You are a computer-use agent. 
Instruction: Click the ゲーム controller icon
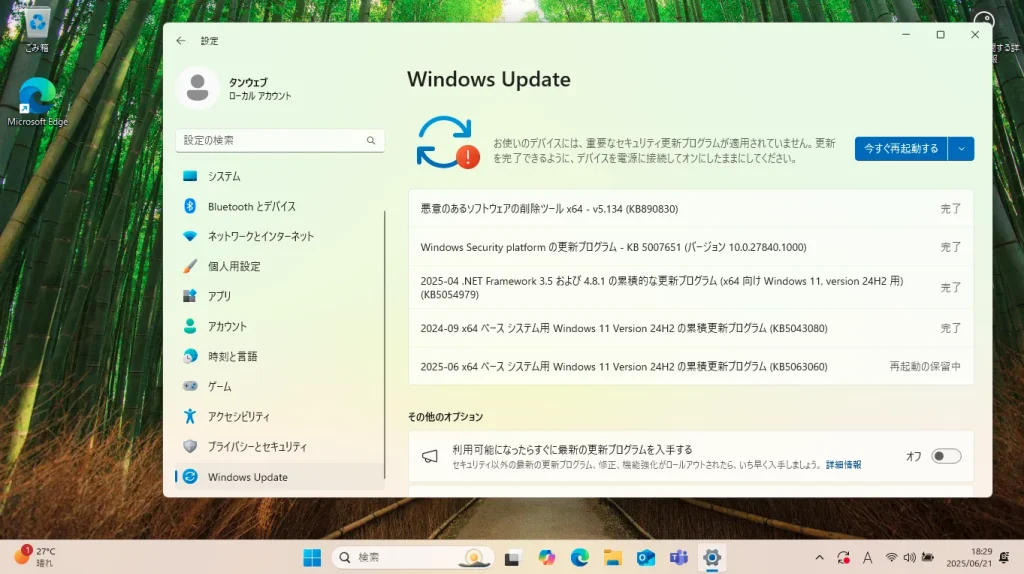[190, 387]
